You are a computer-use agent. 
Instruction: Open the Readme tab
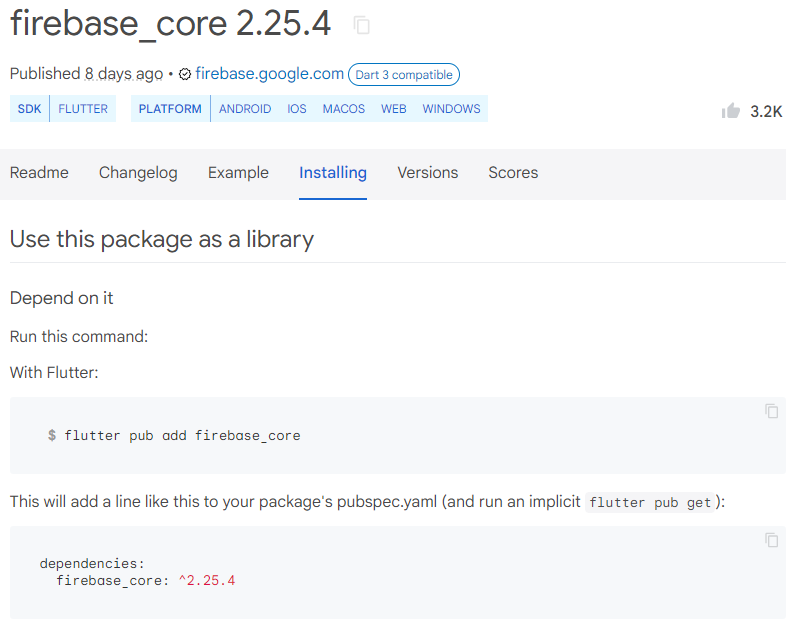click(39, 173)
